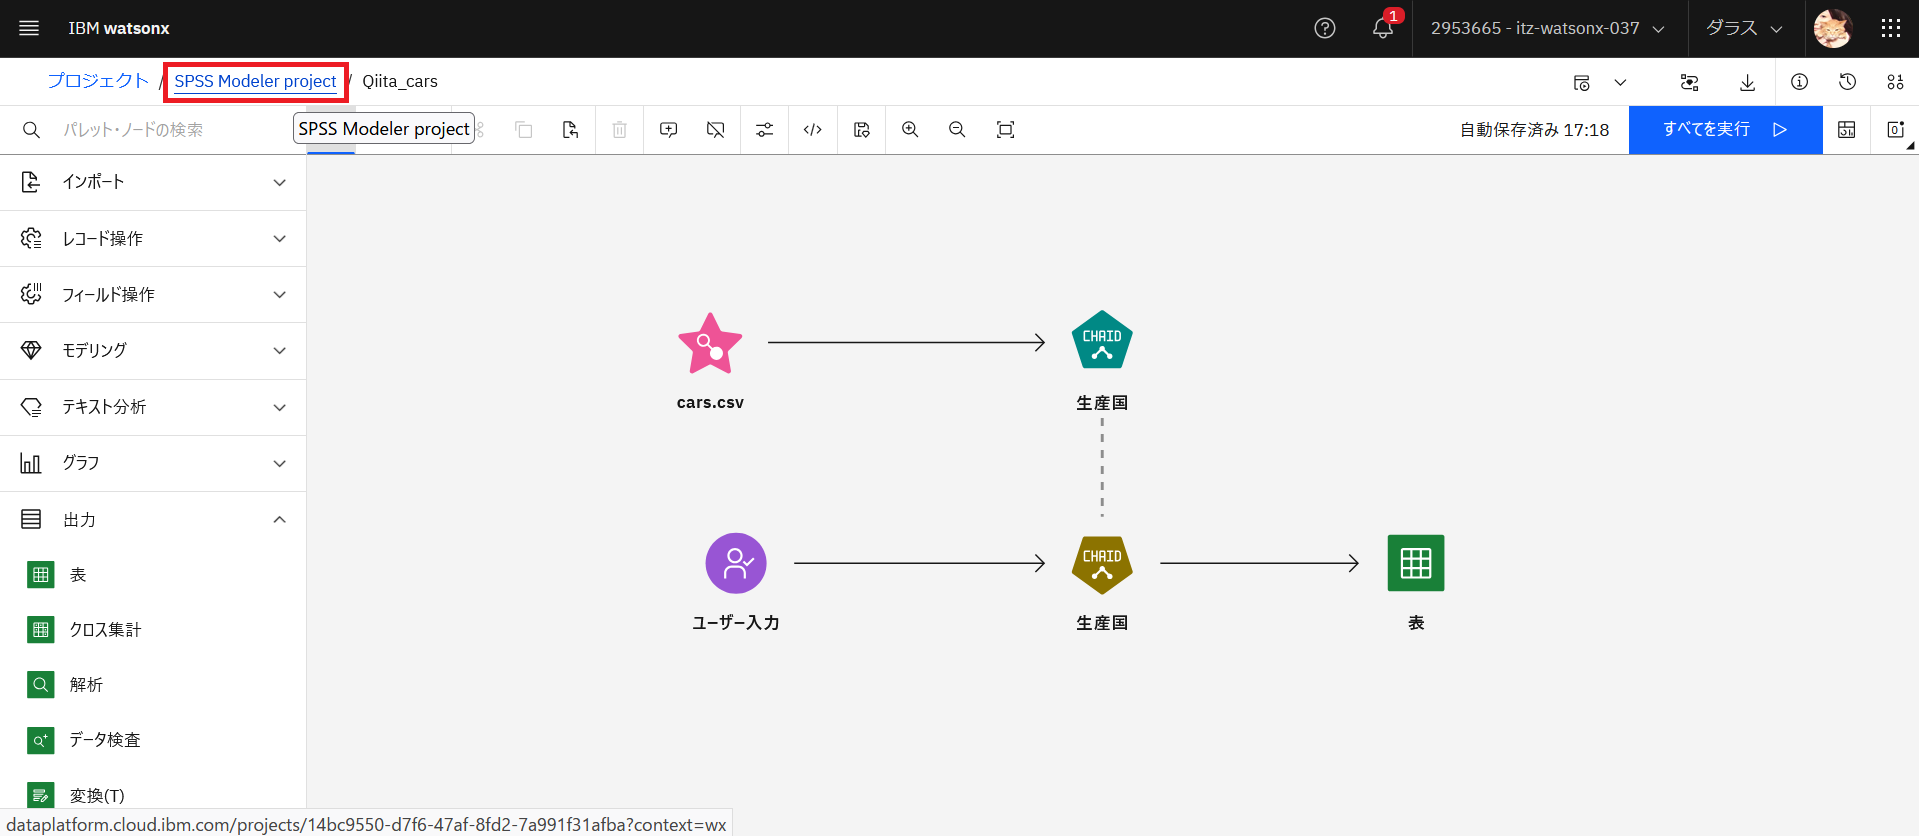Click the プロジェクト breadcrumb link

[x=98, y=81]
